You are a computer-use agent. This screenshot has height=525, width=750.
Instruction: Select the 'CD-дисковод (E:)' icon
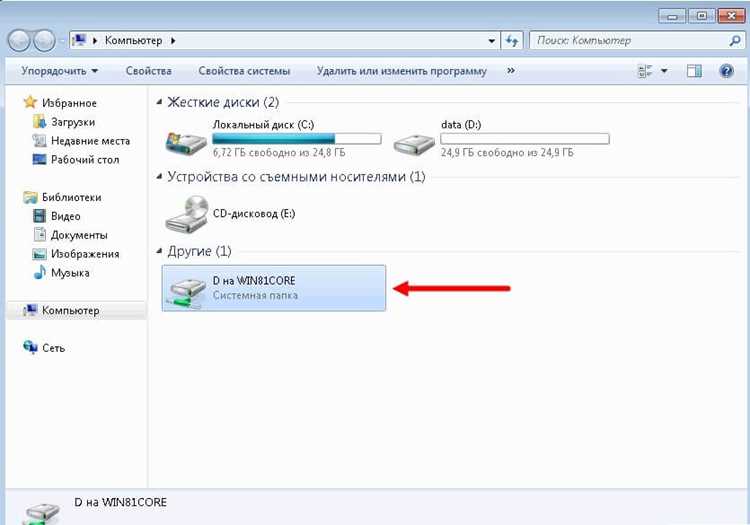187,214
